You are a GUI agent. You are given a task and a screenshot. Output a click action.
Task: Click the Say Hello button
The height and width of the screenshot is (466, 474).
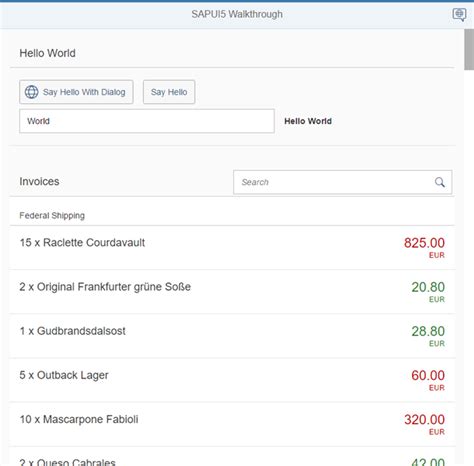click(169, 92)
